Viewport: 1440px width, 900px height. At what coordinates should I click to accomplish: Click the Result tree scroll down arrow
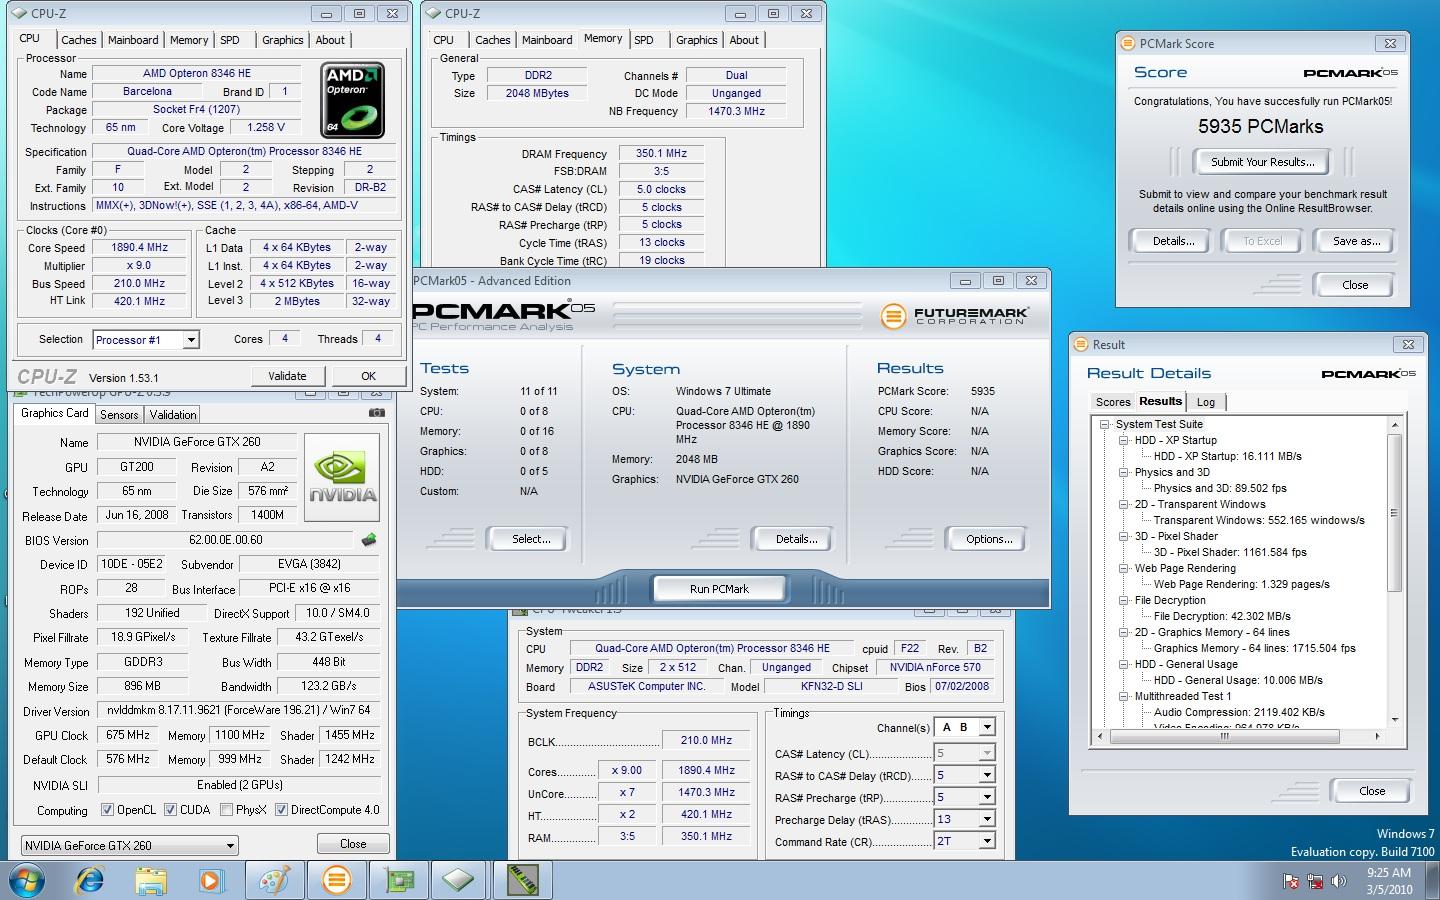pos(1395,719)
